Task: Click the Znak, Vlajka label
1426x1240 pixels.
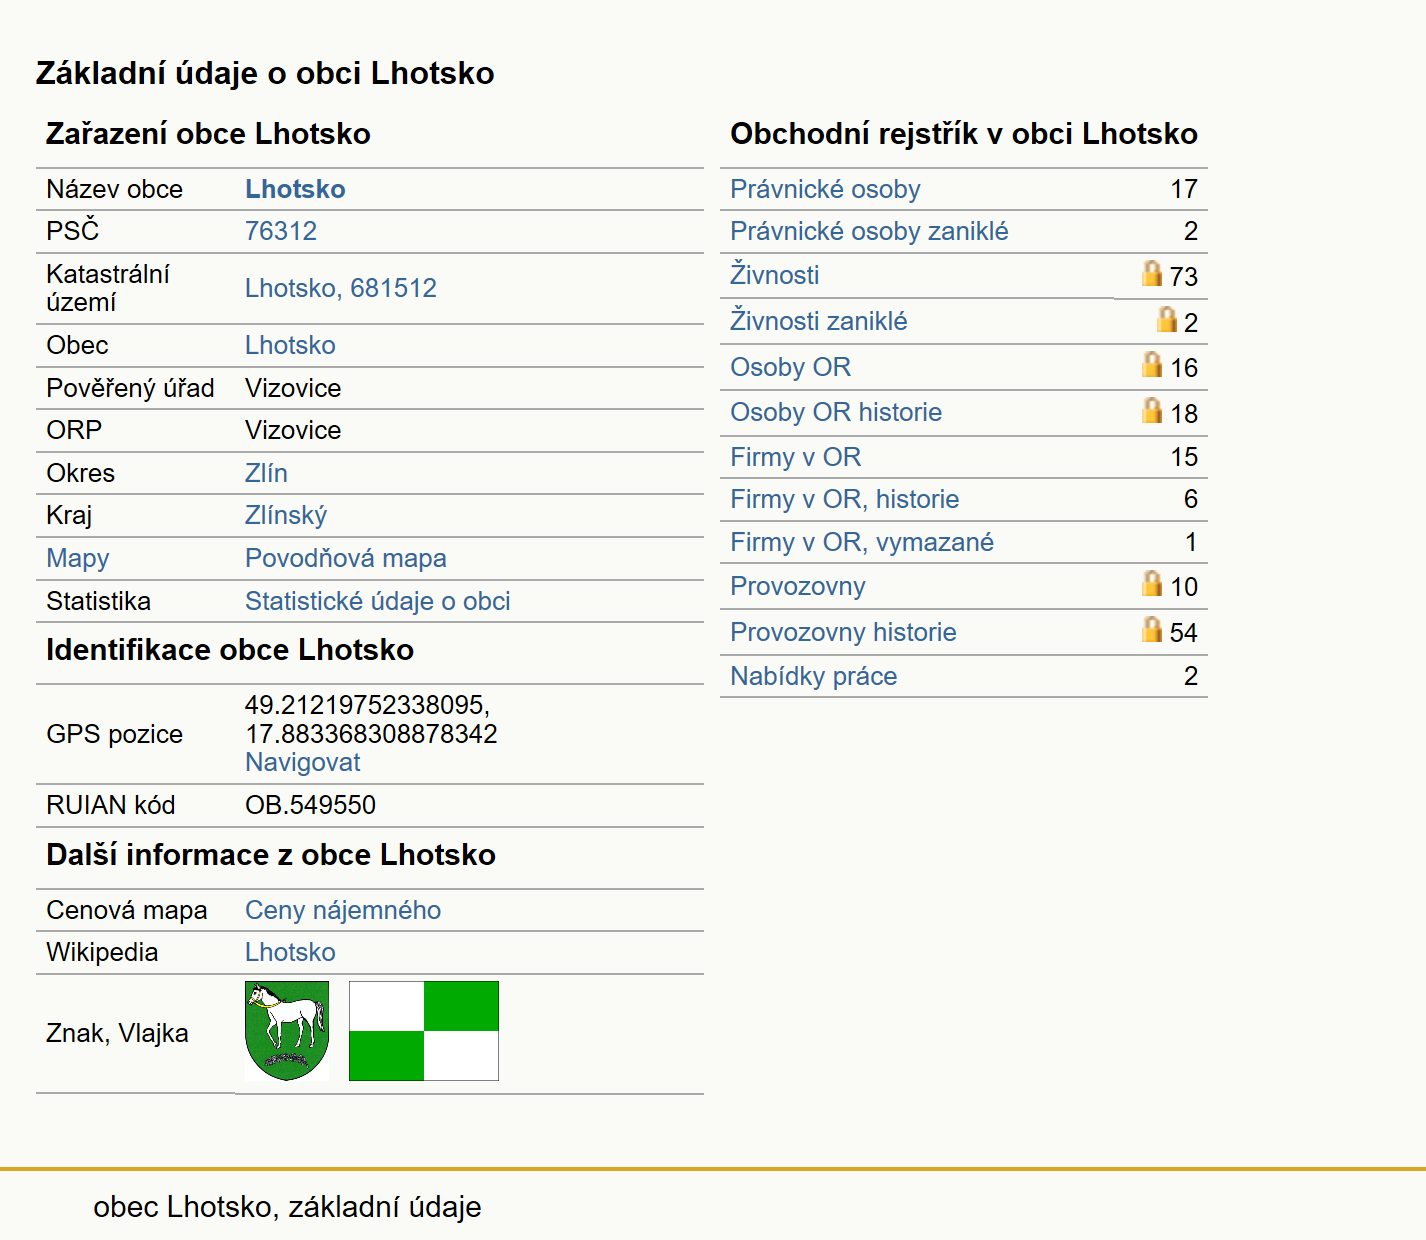Action: 117,1033
